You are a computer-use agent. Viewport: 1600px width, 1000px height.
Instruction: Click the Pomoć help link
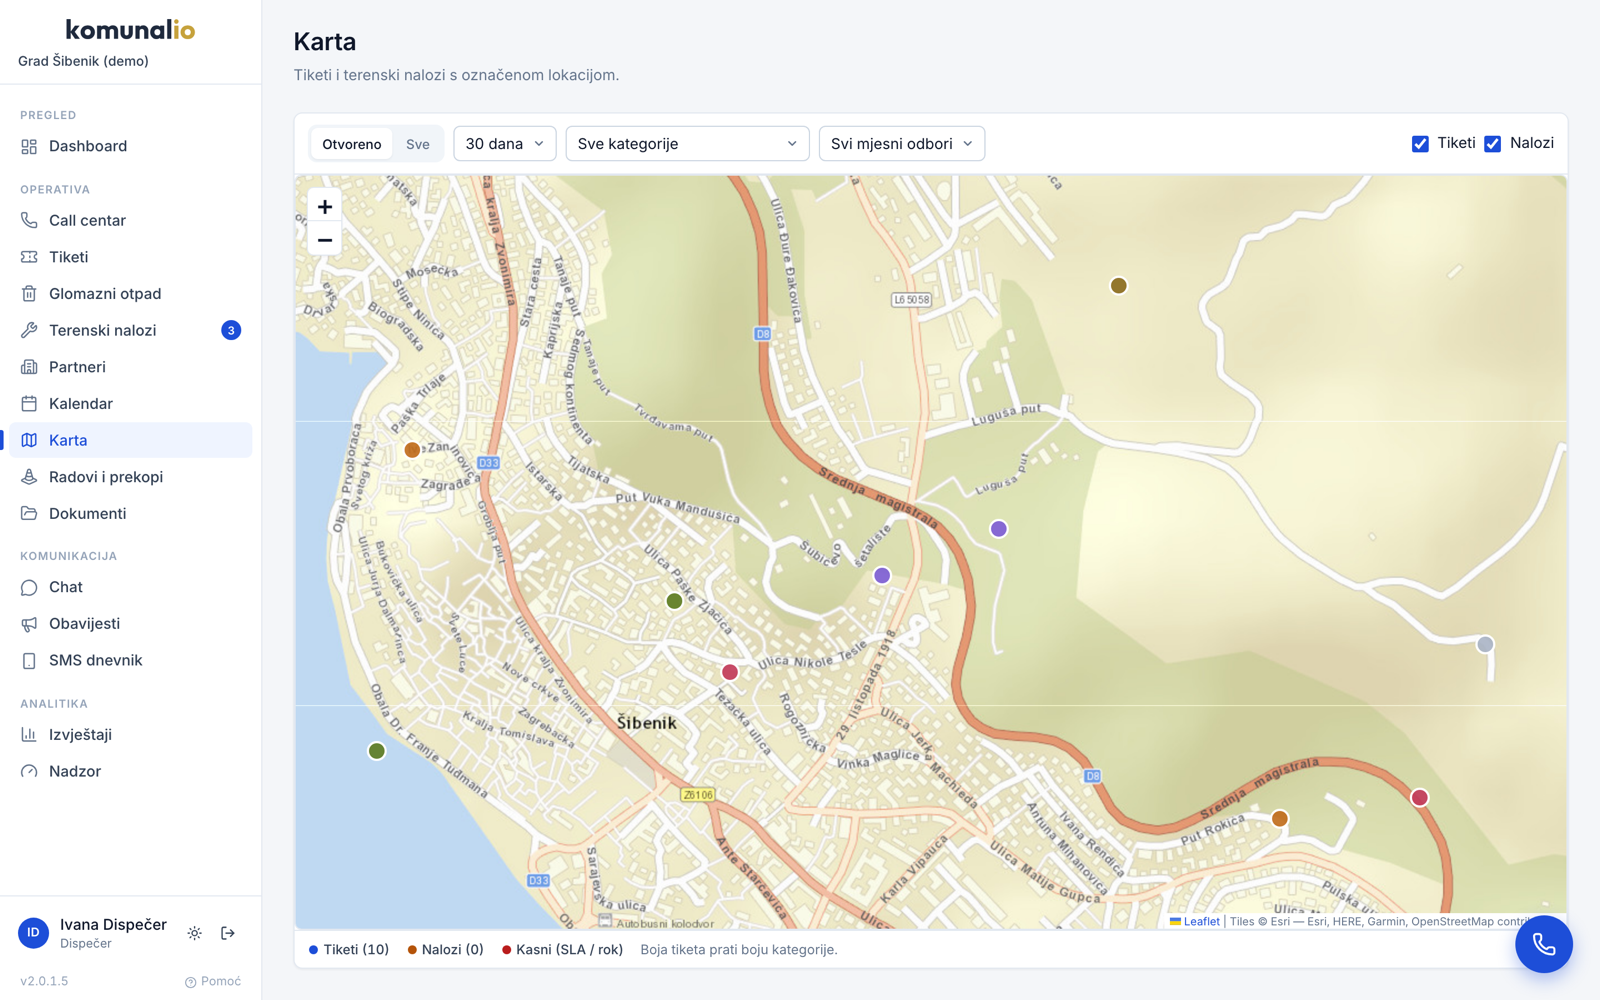(x=213, y=981)
